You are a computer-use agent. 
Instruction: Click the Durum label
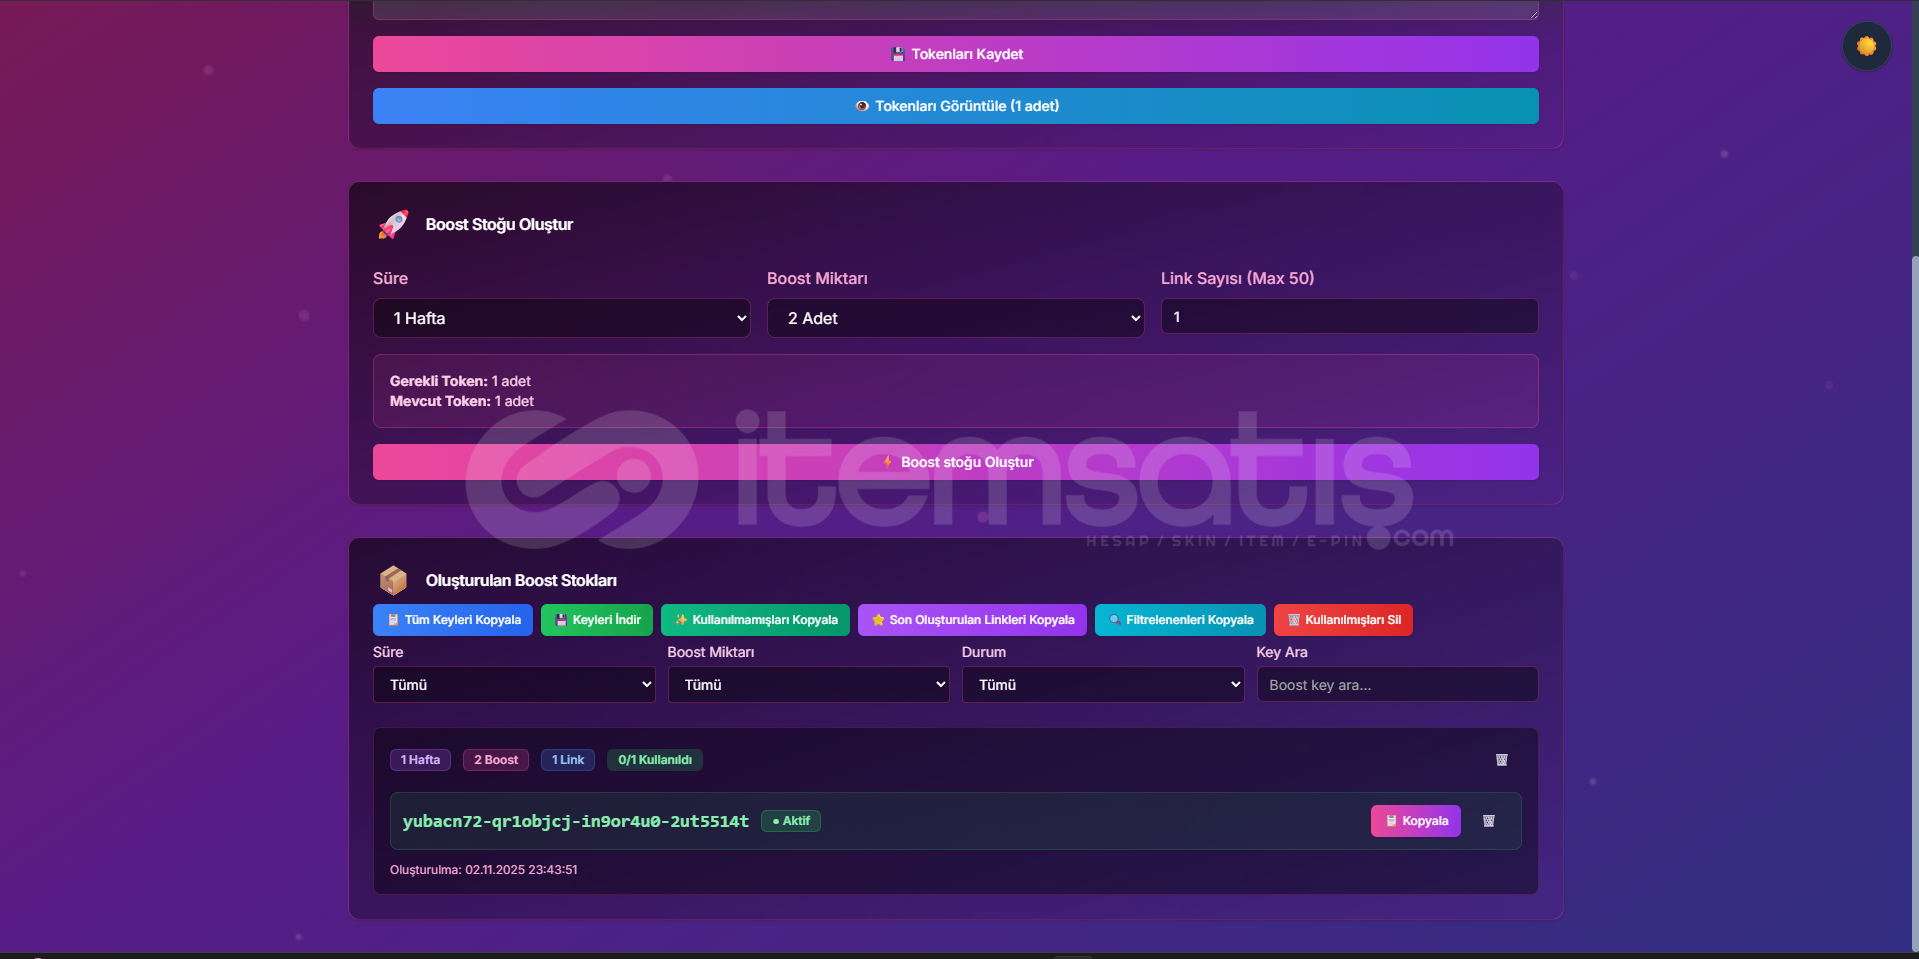tap(984, 652)
